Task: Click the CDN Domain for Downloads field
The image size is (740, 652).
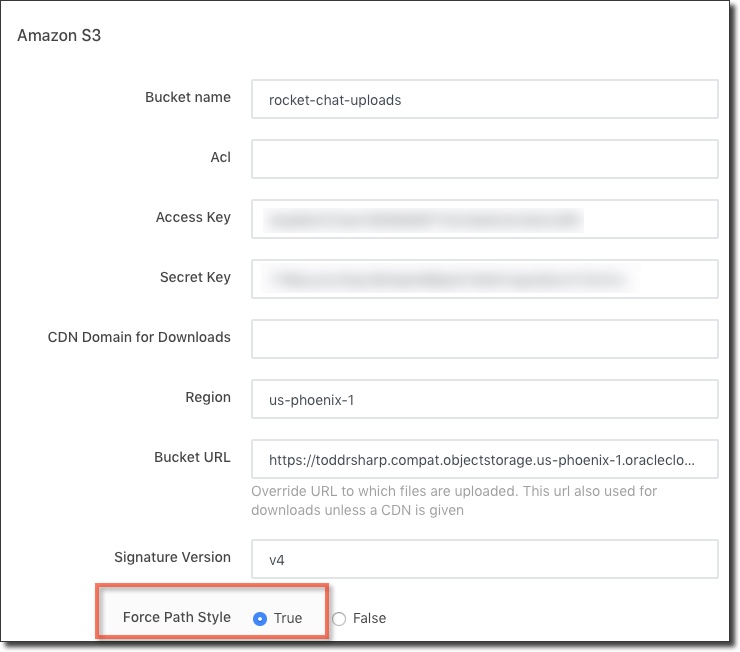Action: [x=484, y=339]
